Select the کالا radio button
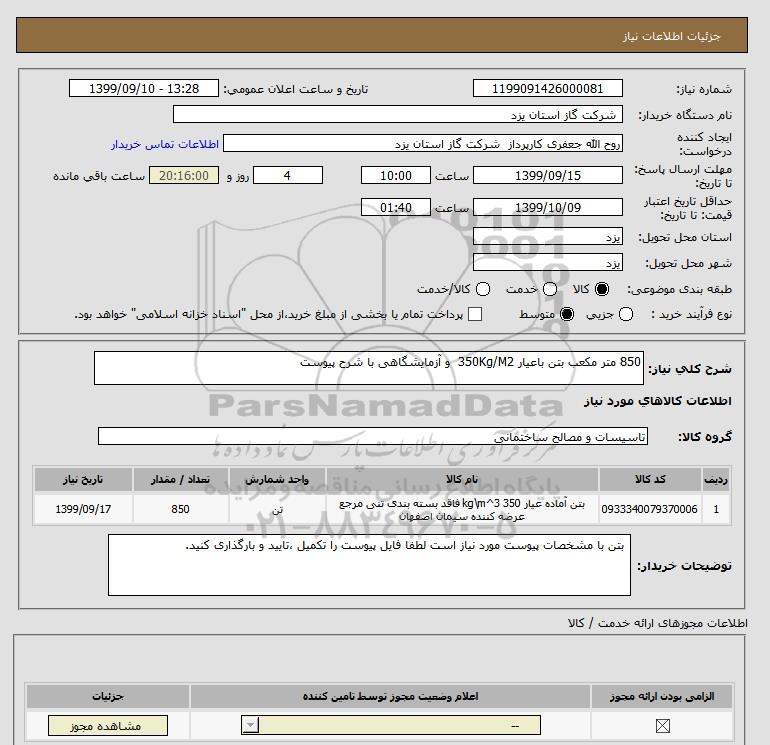 coord(602,289)
